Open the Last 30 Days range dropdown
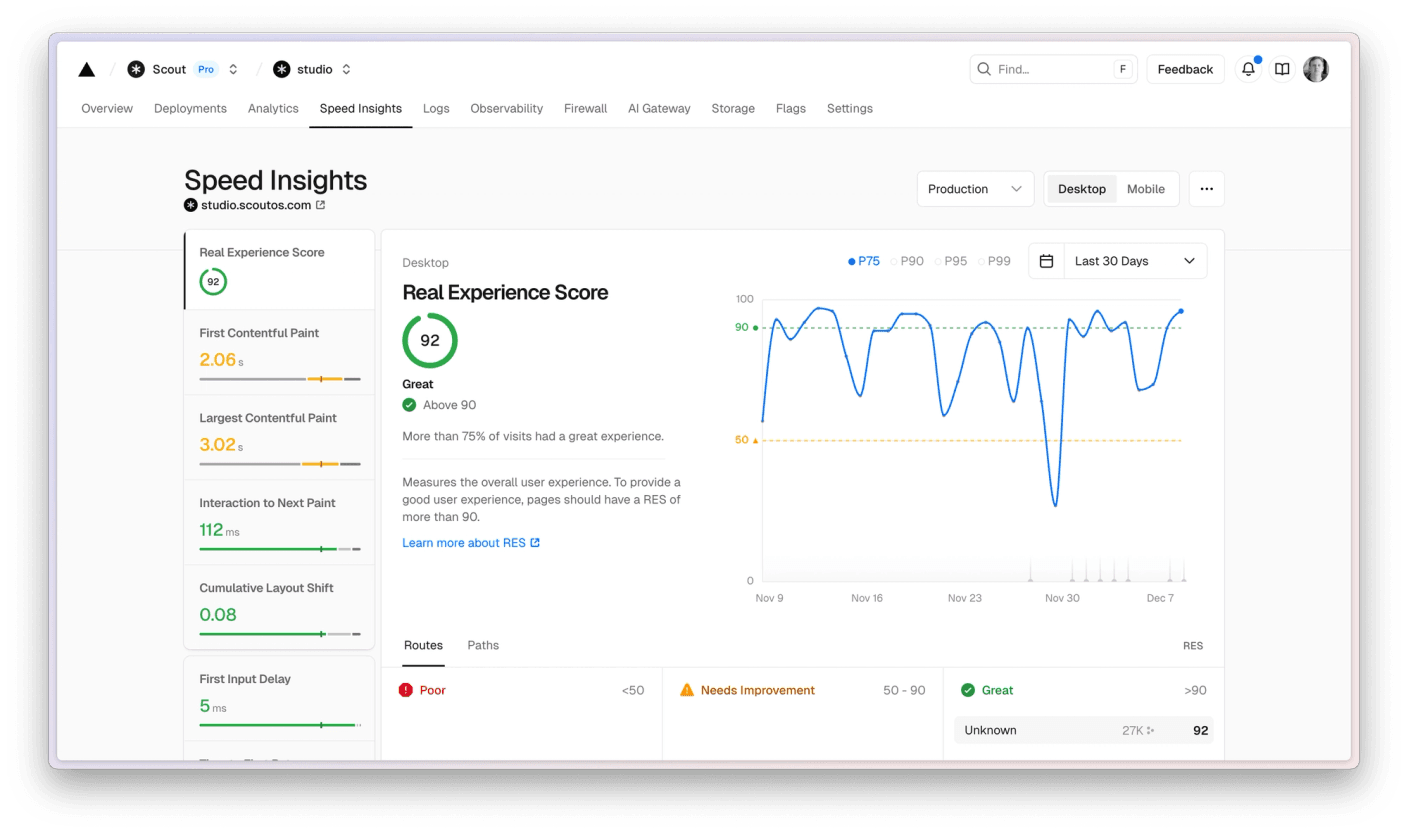Screen dimensions: 1408x833 (1135, 261)
